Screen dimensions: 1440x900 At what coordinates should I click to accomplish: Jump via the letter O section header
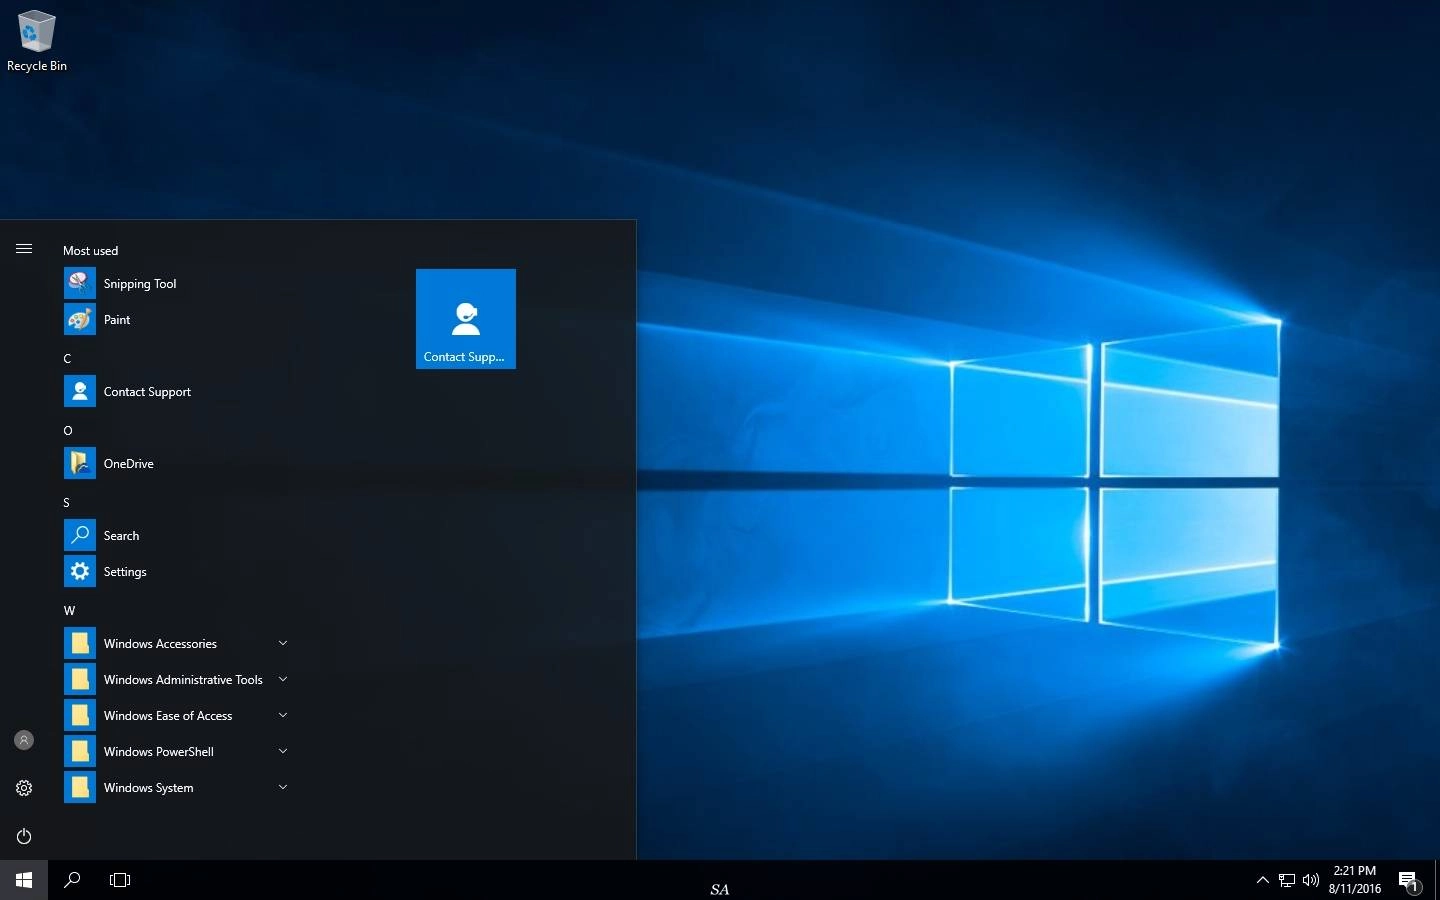coord(68,430)
